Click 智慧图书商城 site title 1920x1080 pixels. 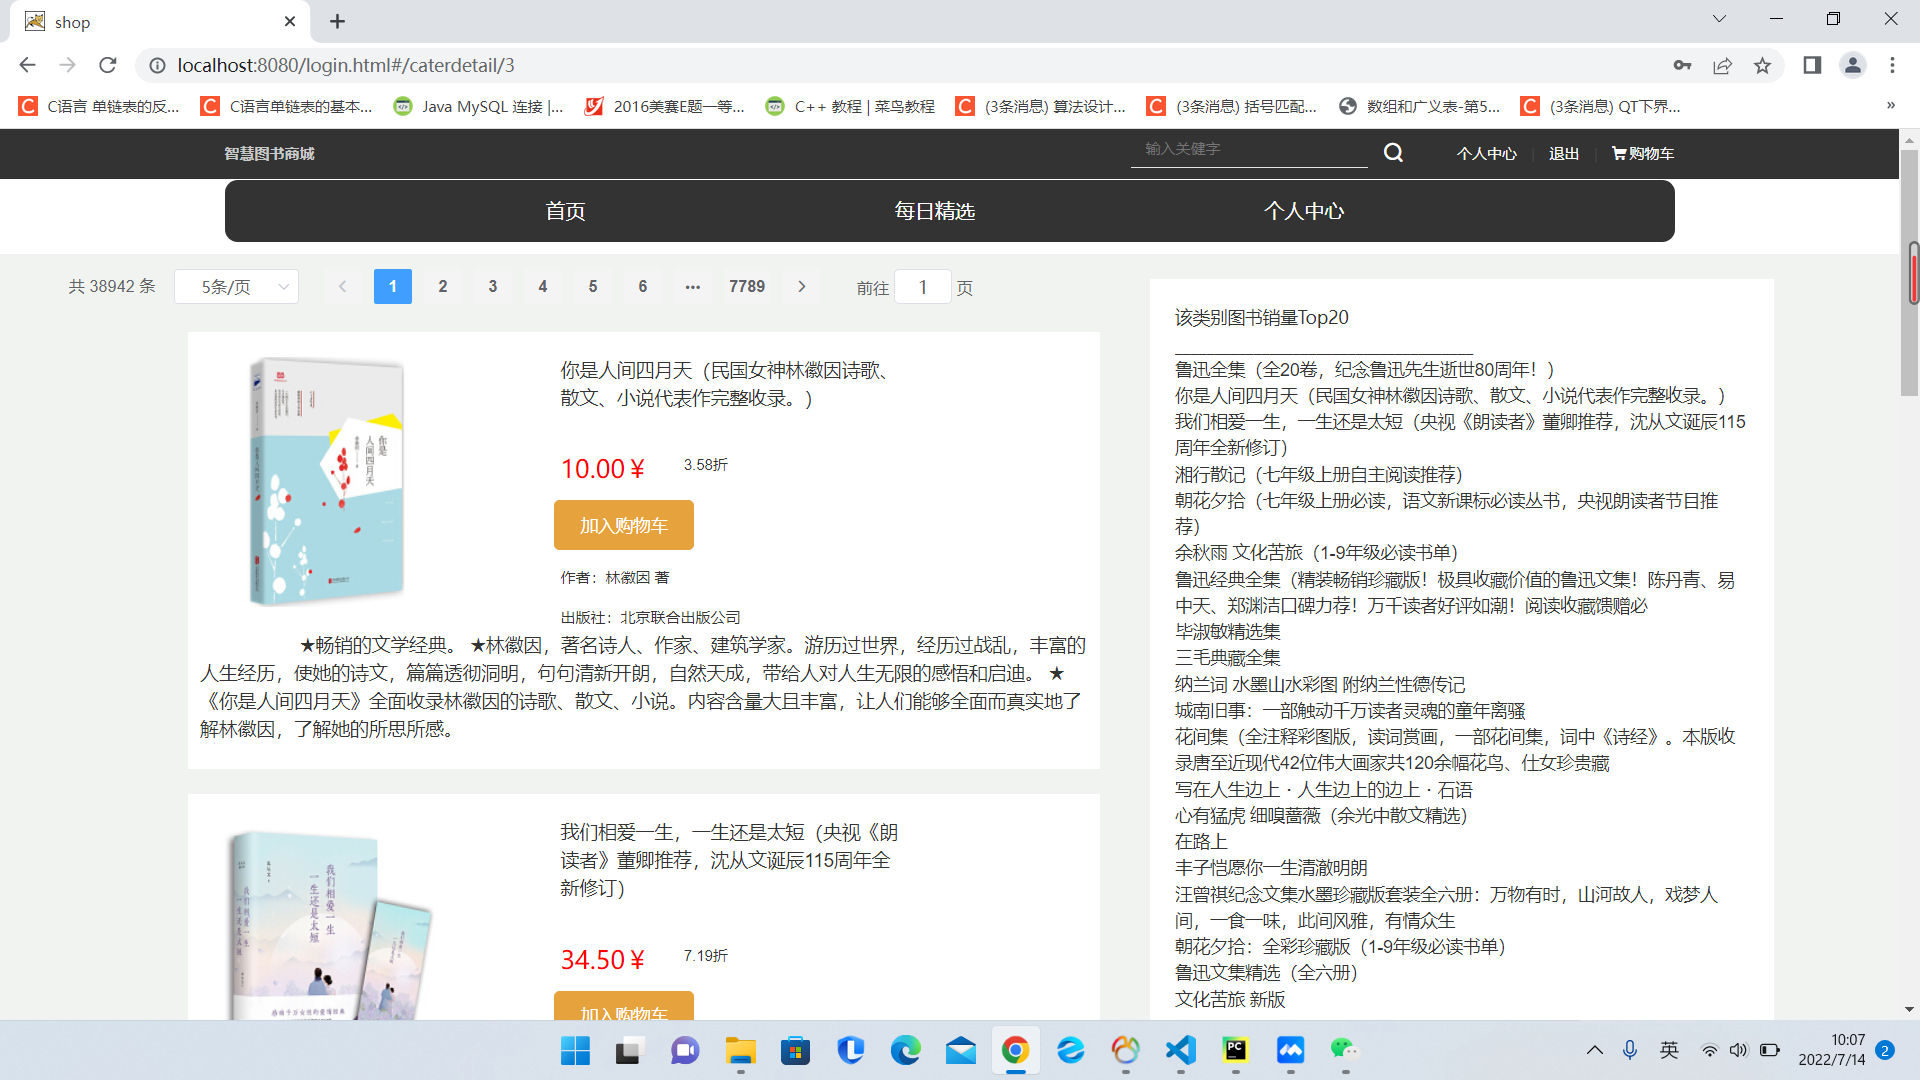click(269, 154)
